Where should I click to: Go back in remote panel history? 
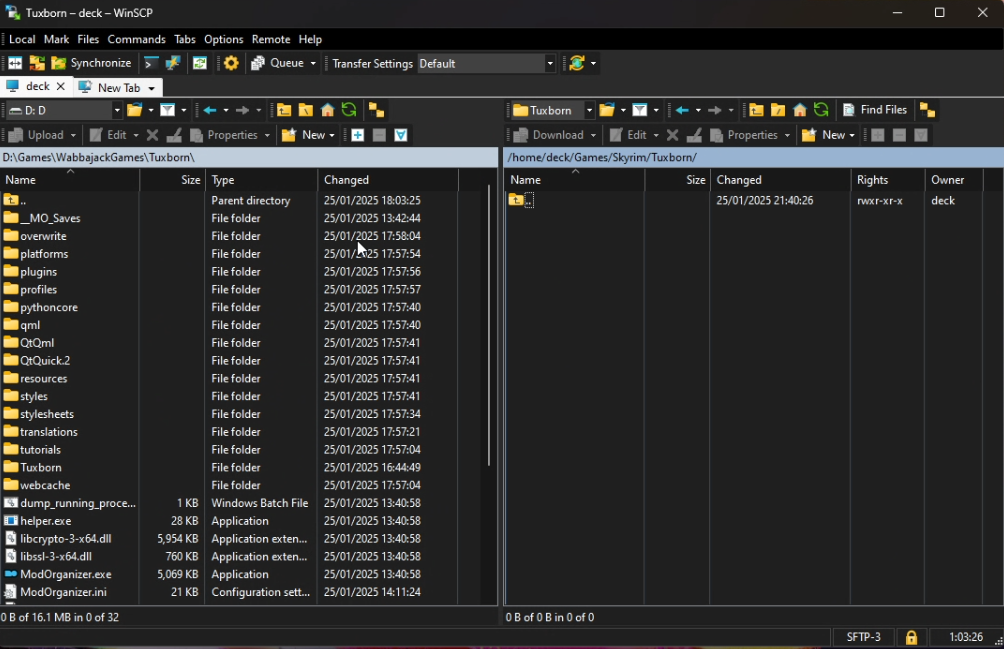[x=683, y=110]
